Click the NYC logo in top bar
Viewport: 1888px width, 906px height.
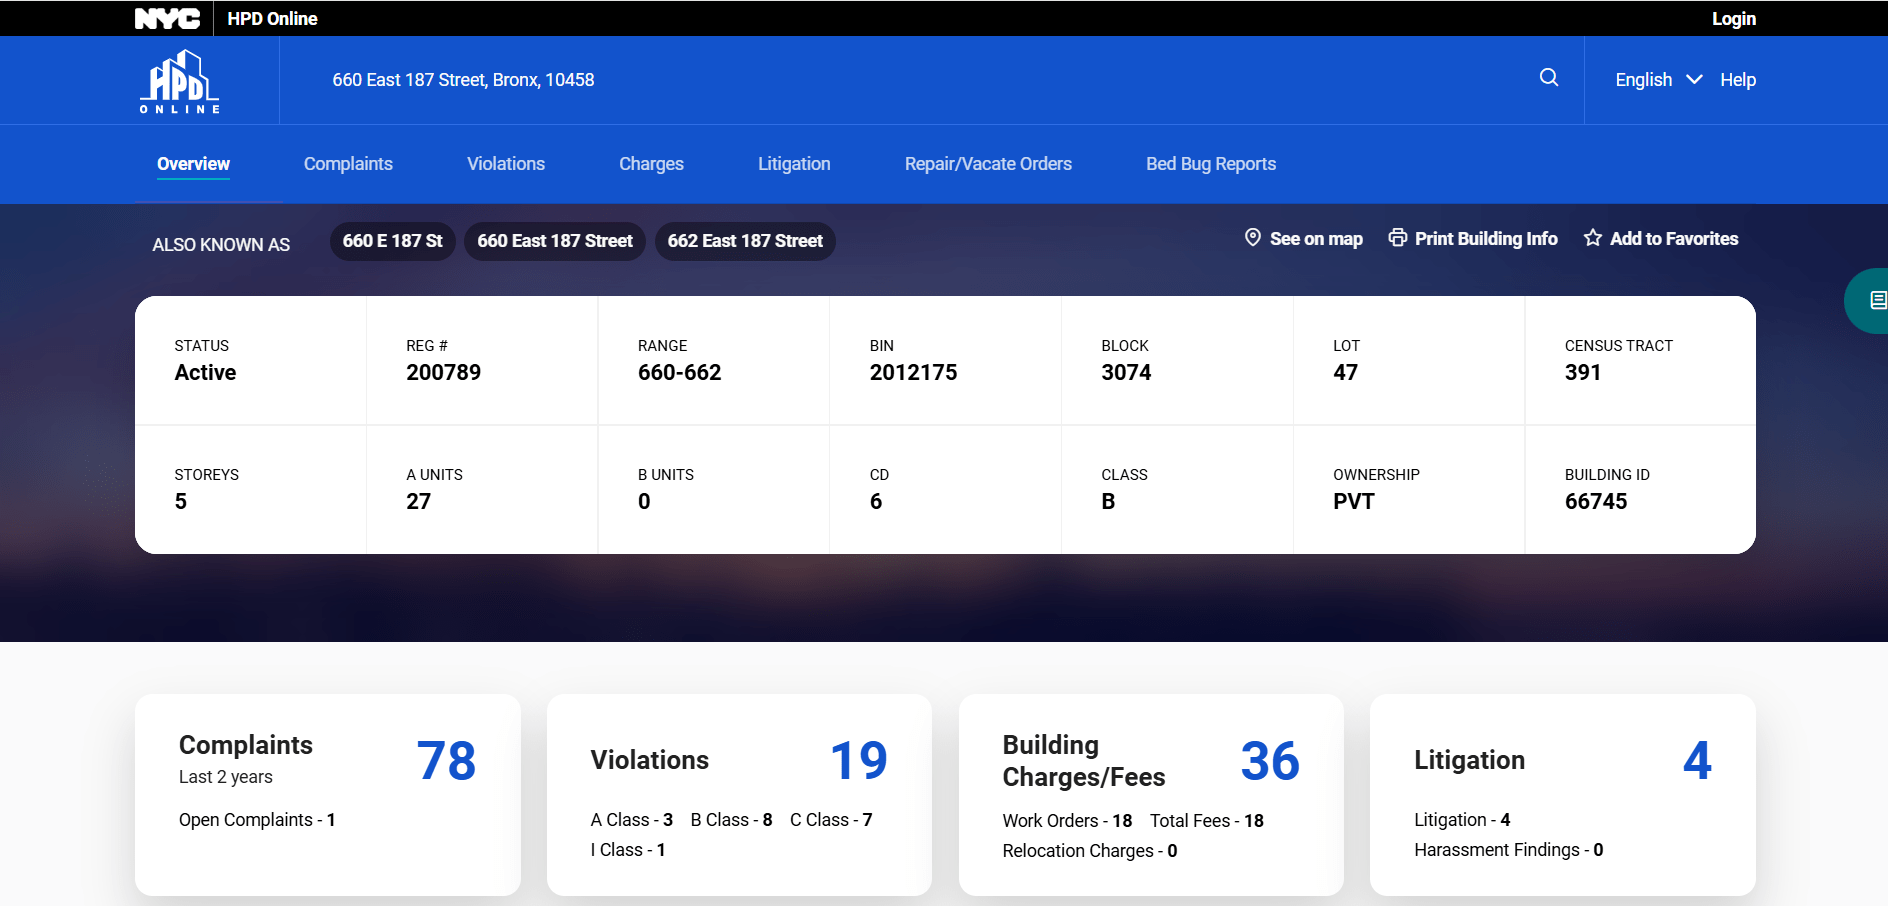(x=167, y=18)
